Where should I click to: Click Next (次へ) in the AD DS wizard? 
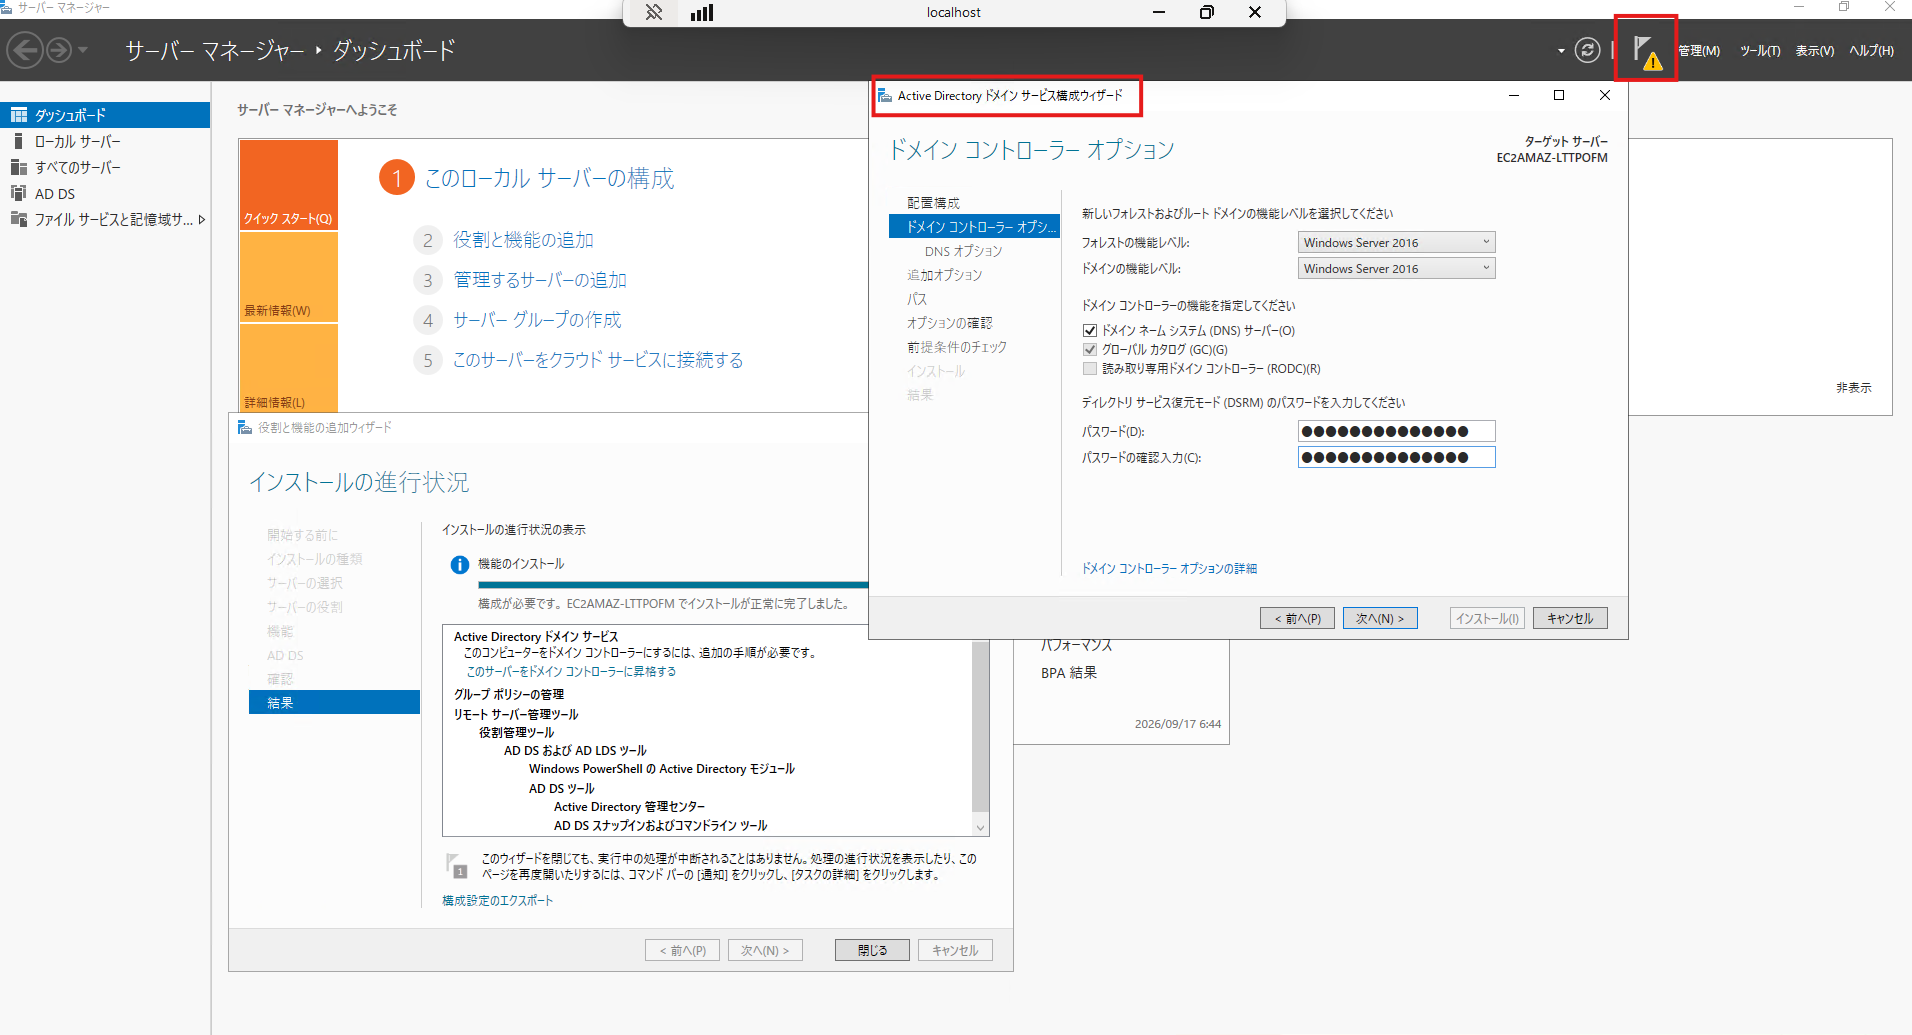[1380, 619]
